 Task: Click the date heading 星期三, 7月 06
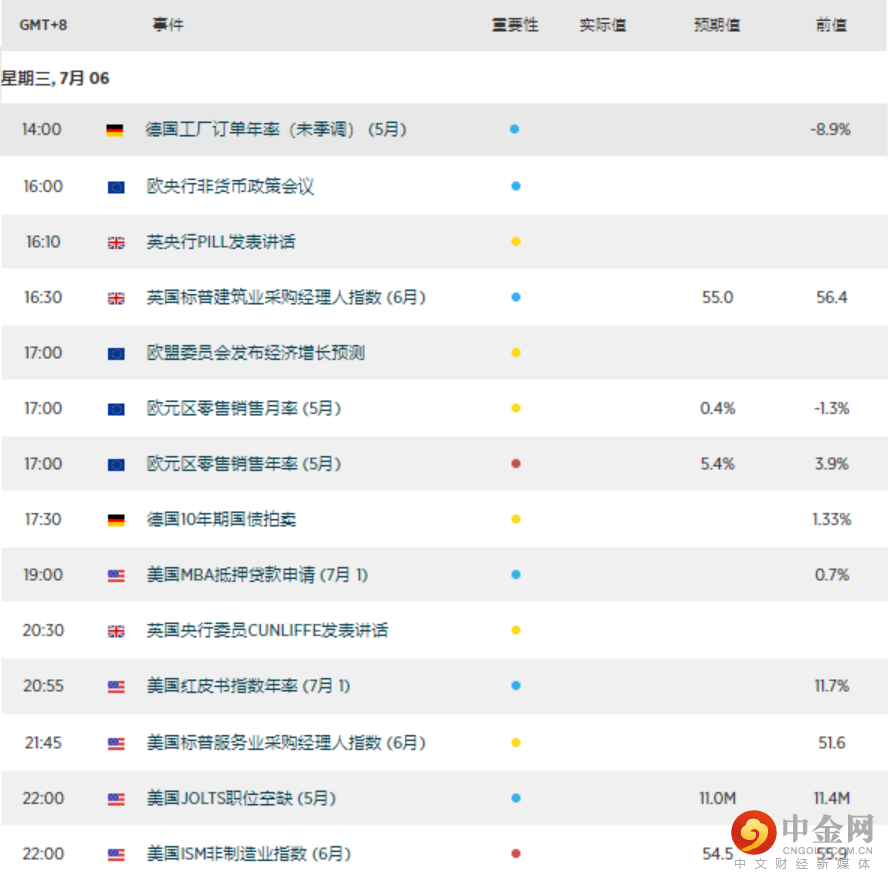(x=55, y=78)
